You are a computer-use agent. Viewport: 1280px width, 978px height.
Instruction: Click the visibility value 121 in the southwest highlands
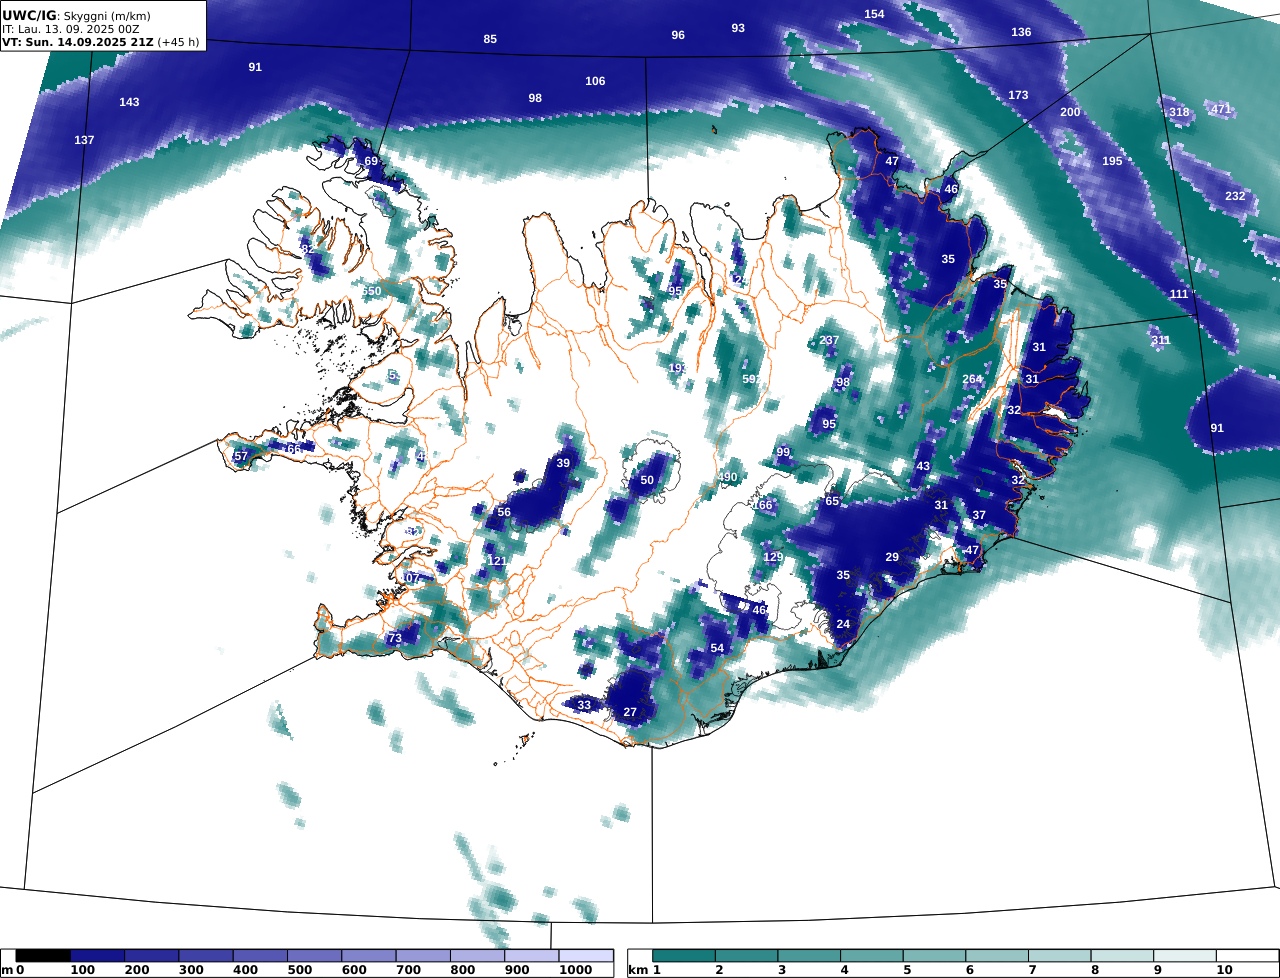(x=496, y=561)
